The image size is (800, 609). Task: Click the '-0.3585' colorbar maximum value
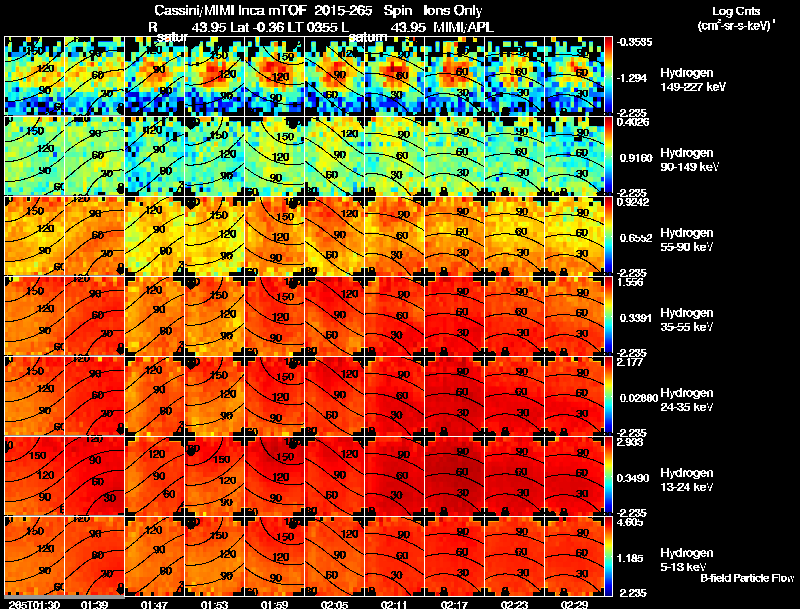(x=634, y=42)
